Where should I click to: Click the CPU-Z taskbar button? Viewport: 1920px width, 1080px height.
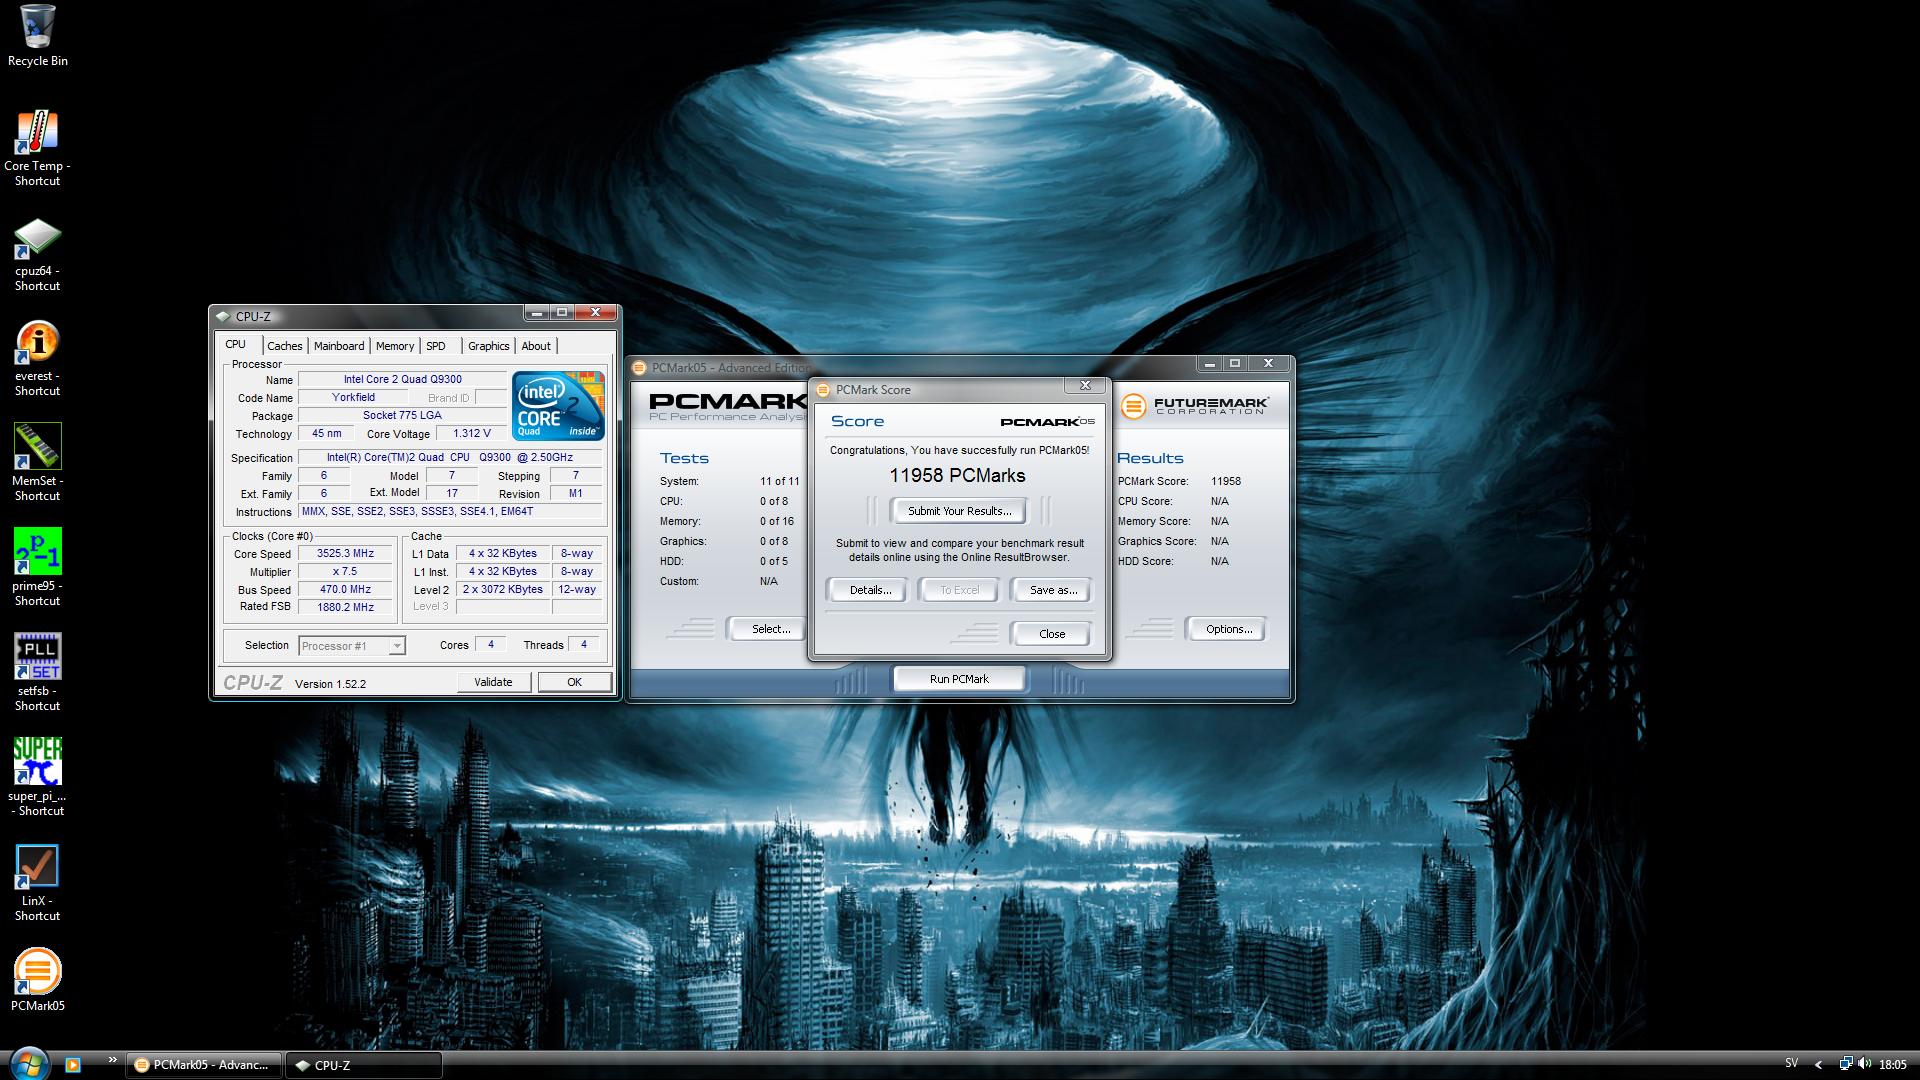click(x=363, y=1065)
